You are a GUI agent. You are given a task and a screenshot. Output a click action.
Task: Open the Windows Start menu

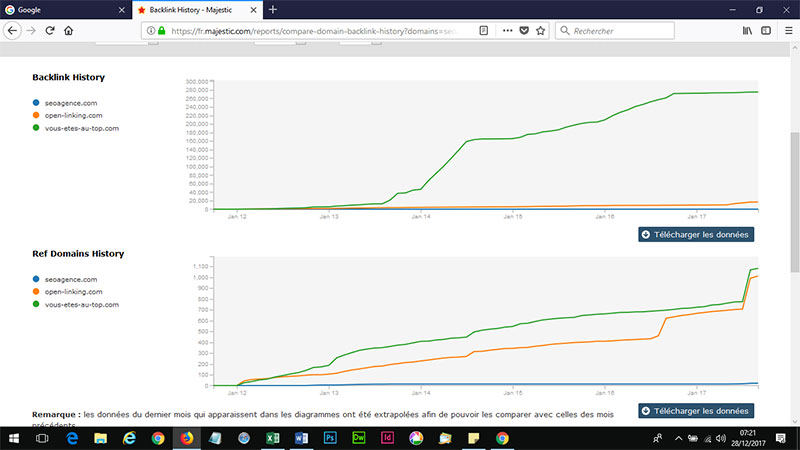tap(14, 438)
